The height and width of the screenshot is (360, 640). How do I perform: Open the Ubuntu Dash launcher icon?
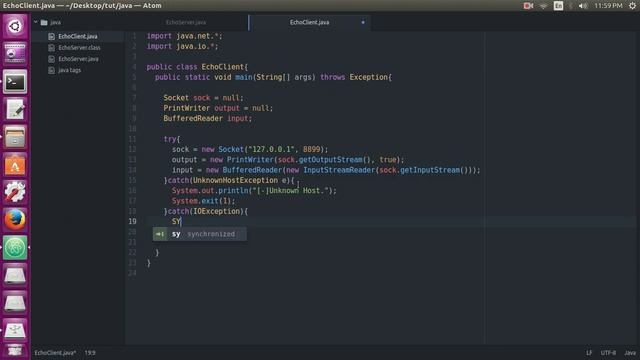tap(15, 27)
